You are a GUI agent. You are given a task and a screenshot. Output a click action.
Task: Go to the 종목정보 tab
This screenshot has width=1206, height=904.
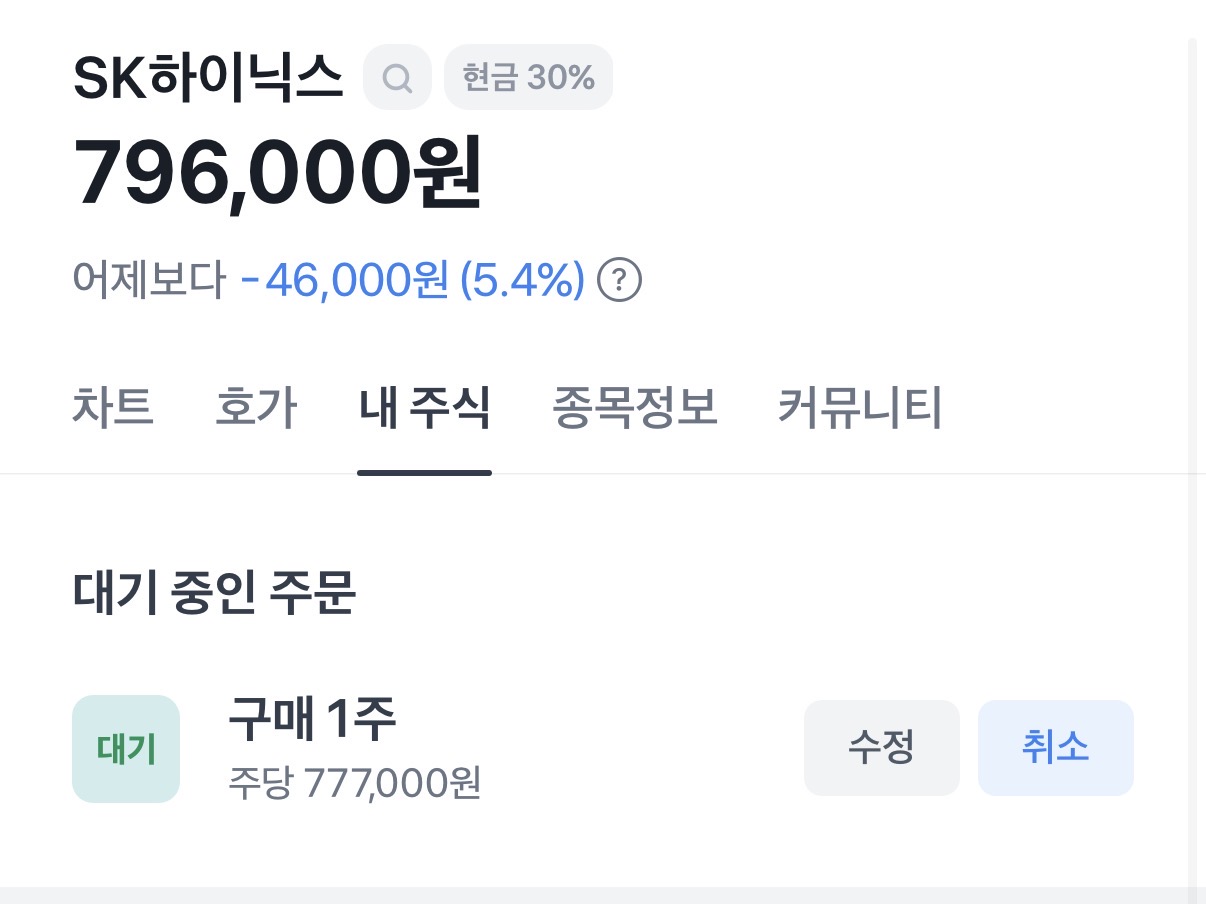point(635,409)
